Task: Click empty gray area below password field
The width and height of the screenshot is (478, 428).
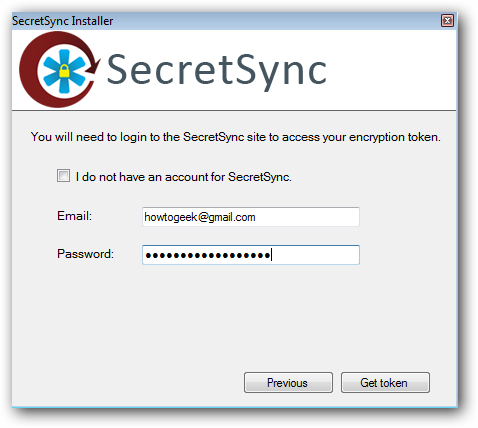Action: [x=233, y=317]
